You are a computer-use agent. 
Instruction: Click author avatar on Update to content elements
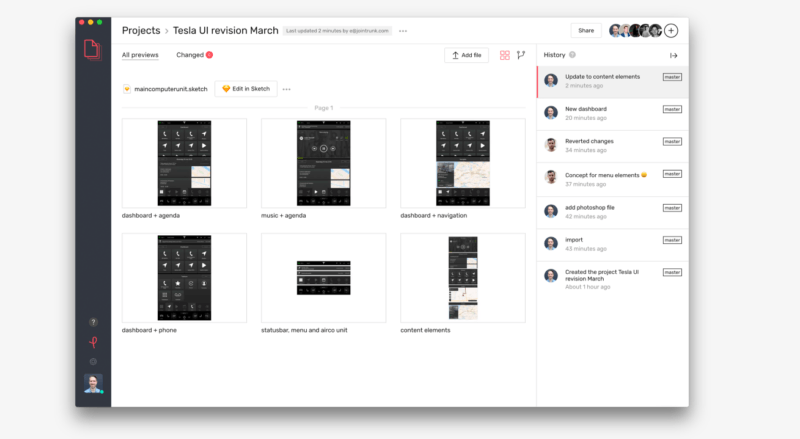551,80
